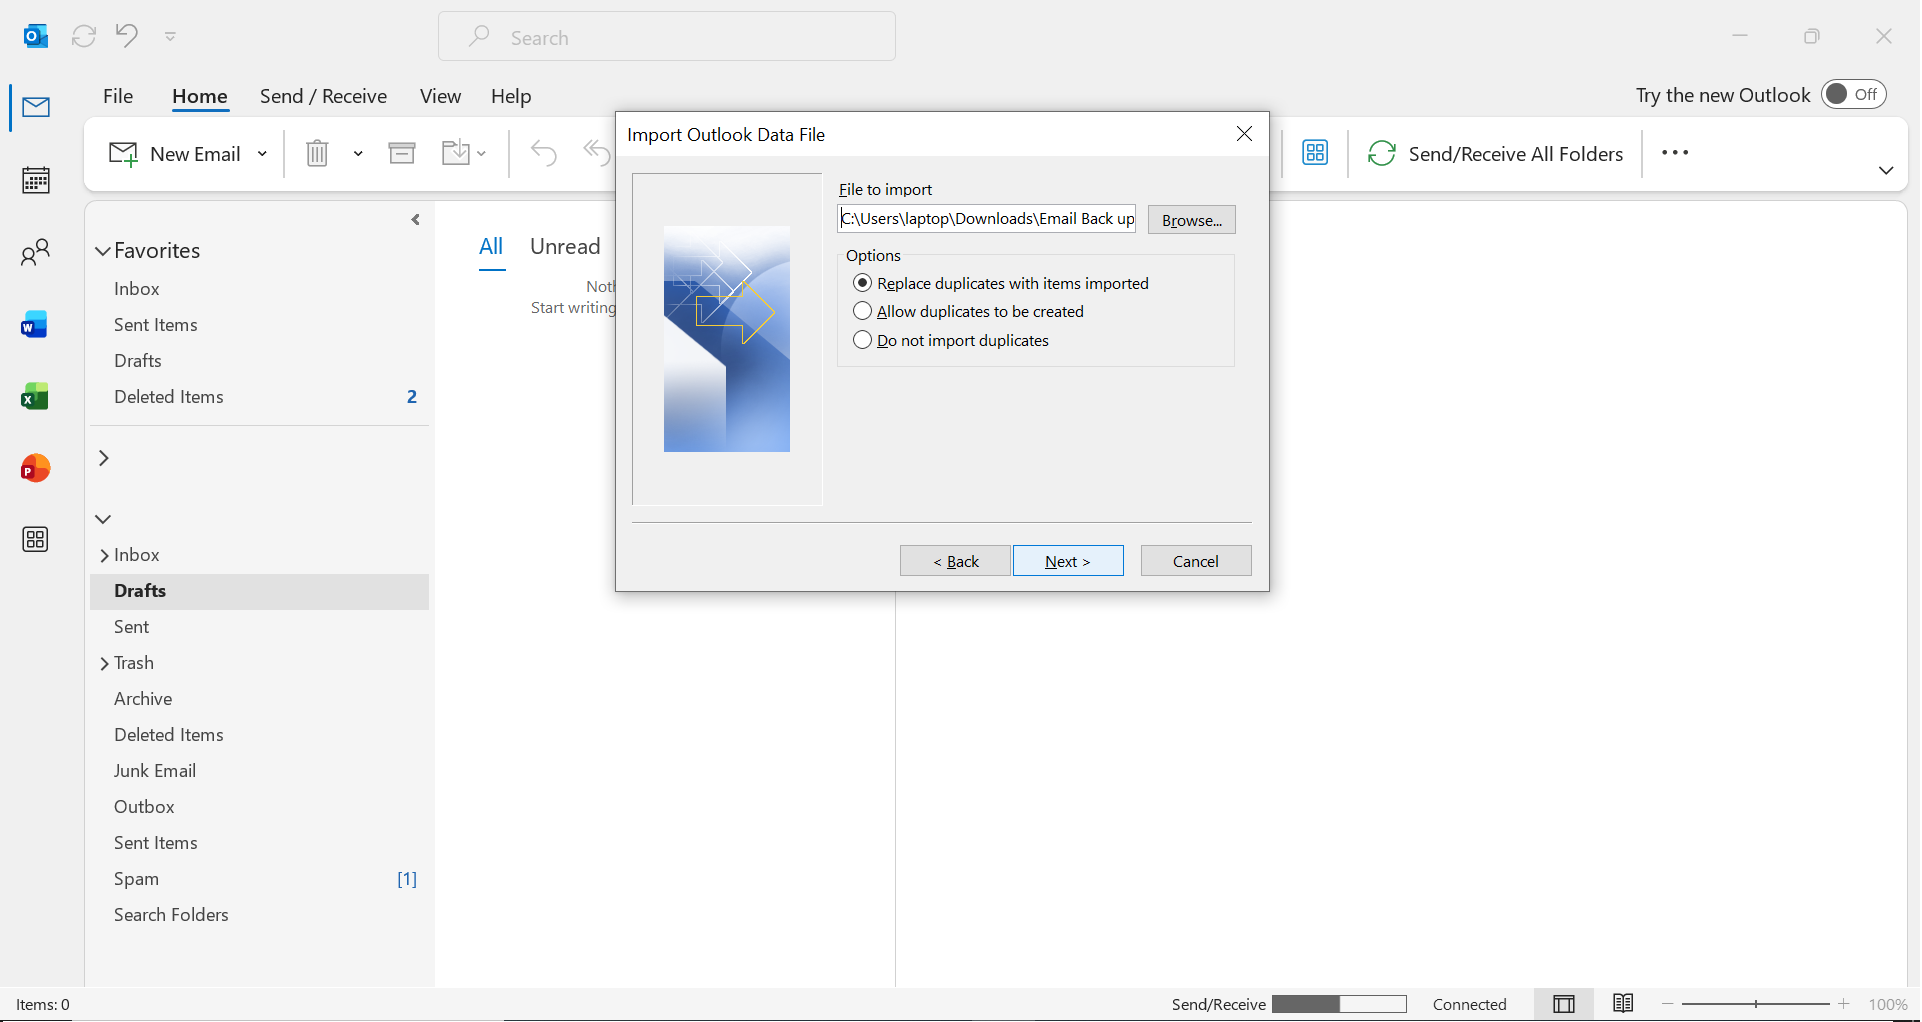The image size is (1922, 1022).
Task: Click zoom out minus button
Action: pyautogui.click(x=1667, y=1004)
